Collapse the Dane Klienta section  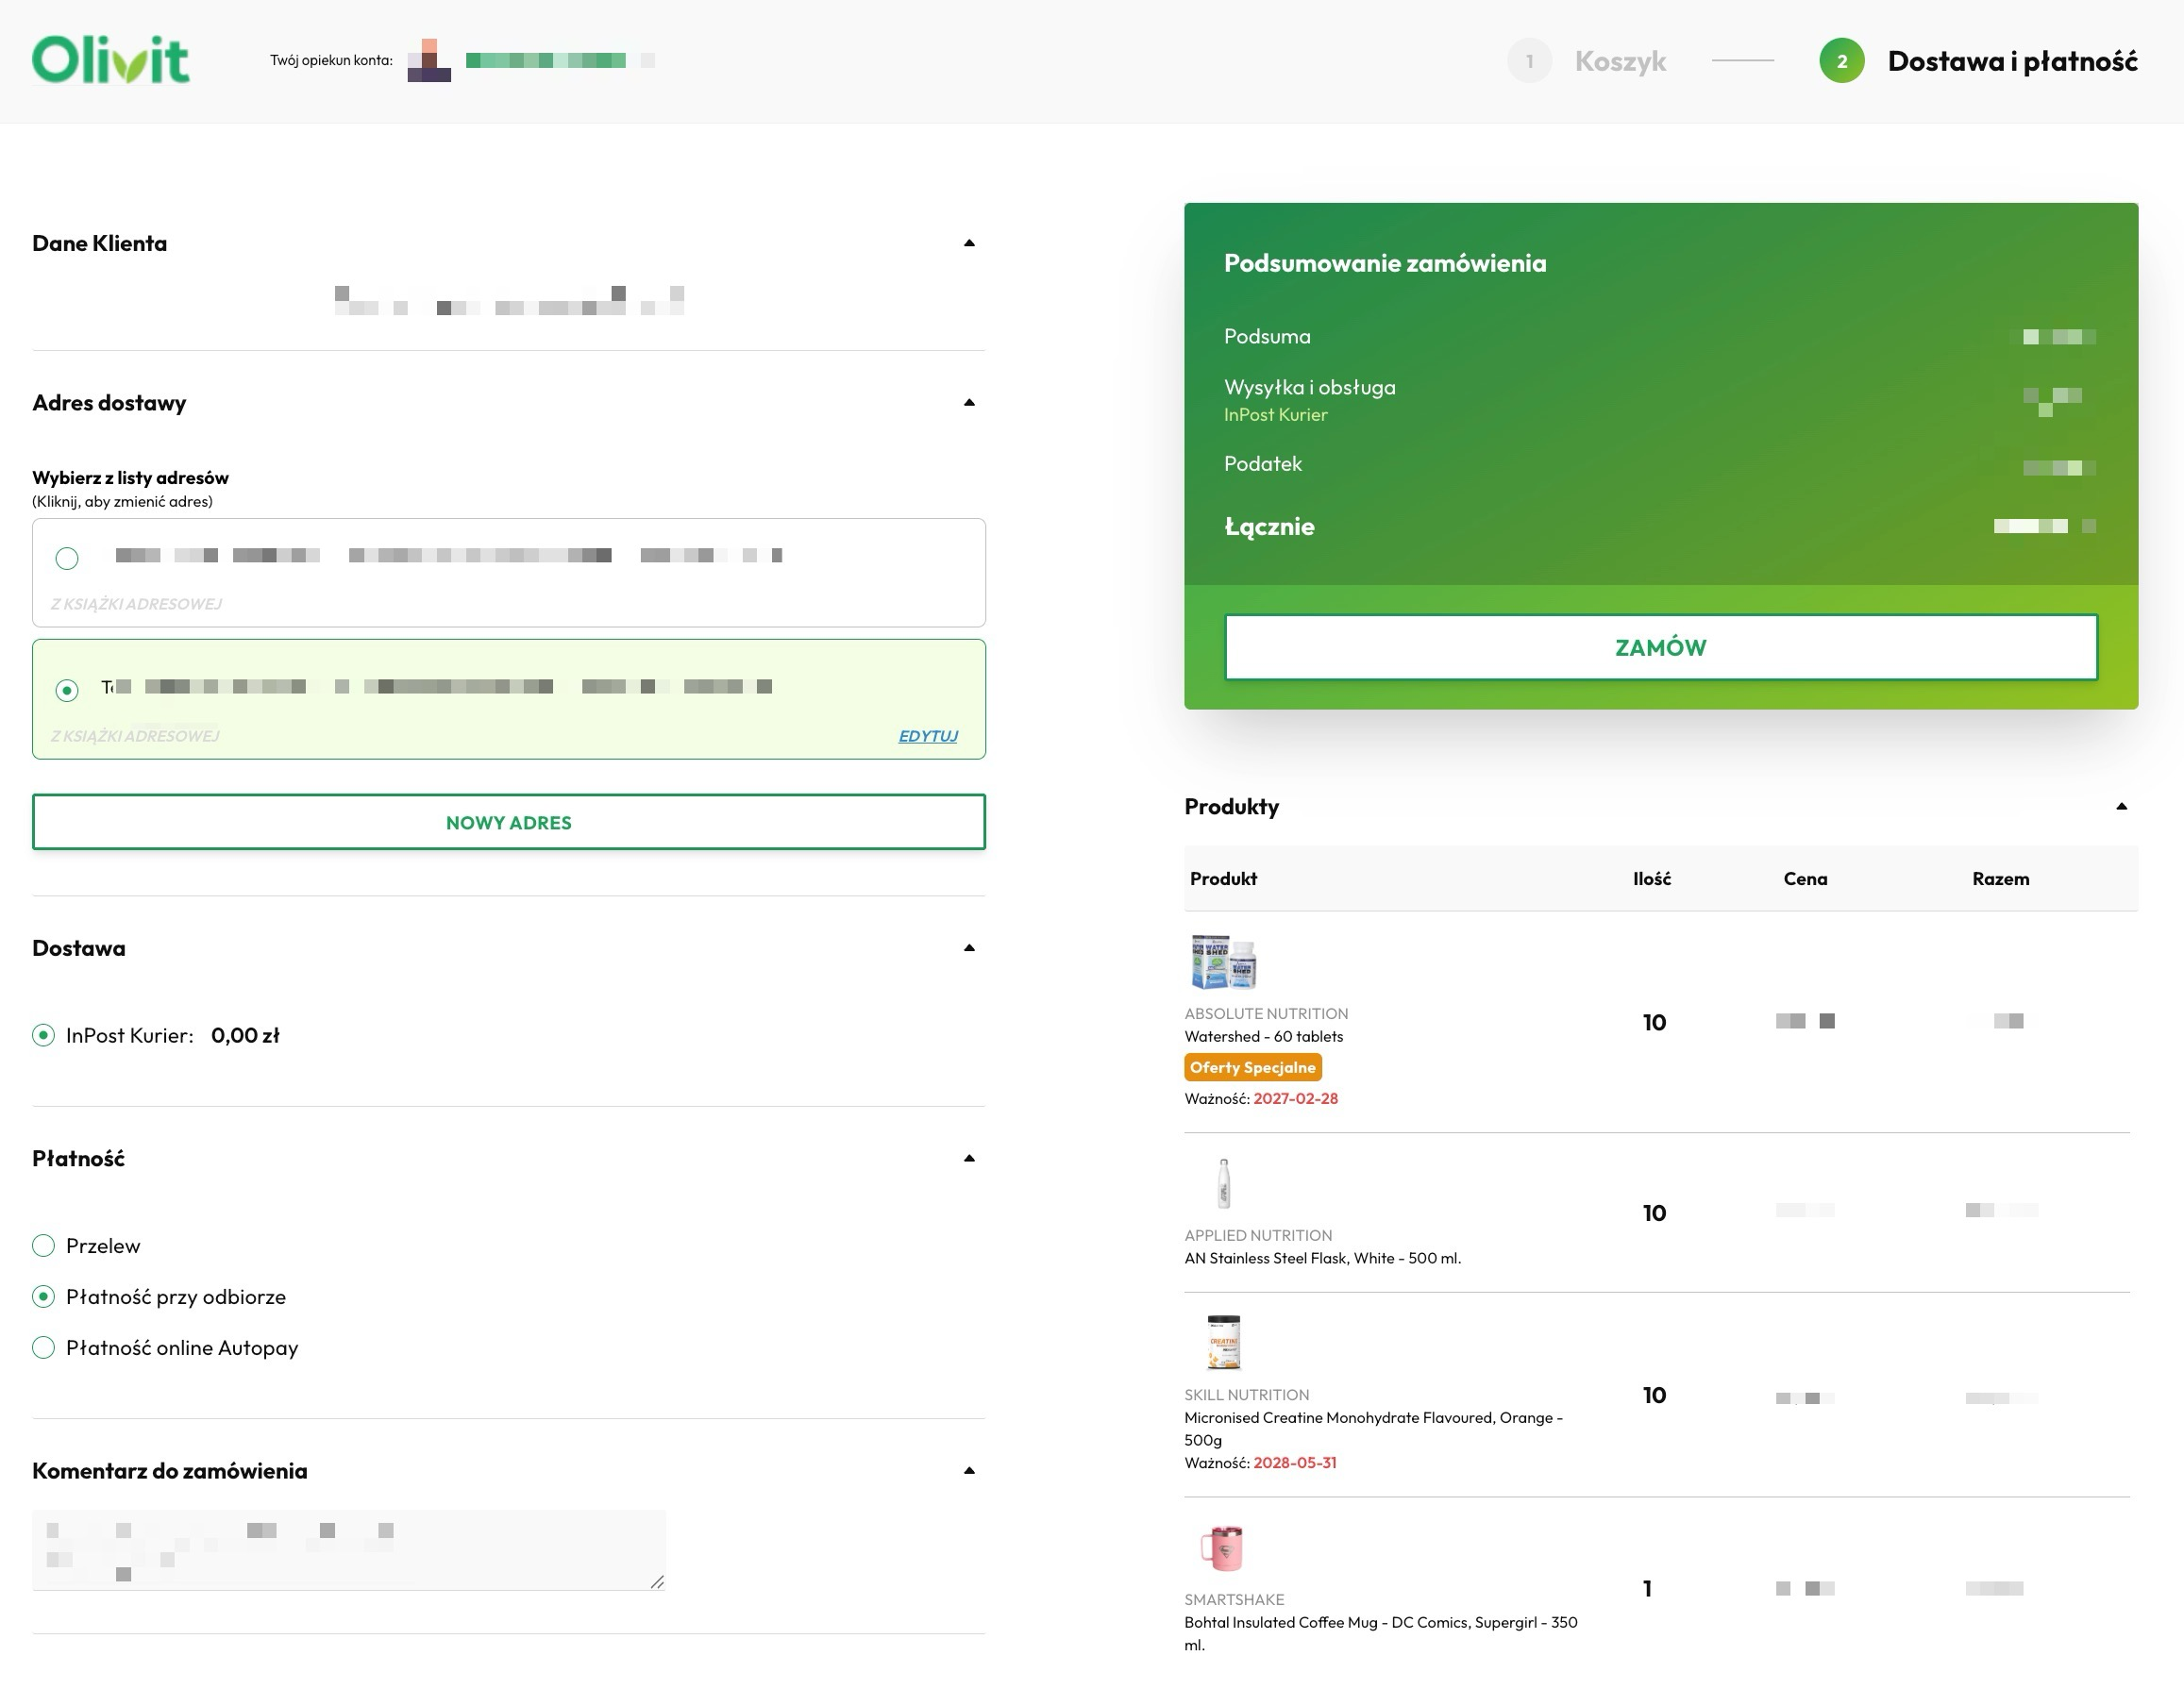(x=968, y=243)
